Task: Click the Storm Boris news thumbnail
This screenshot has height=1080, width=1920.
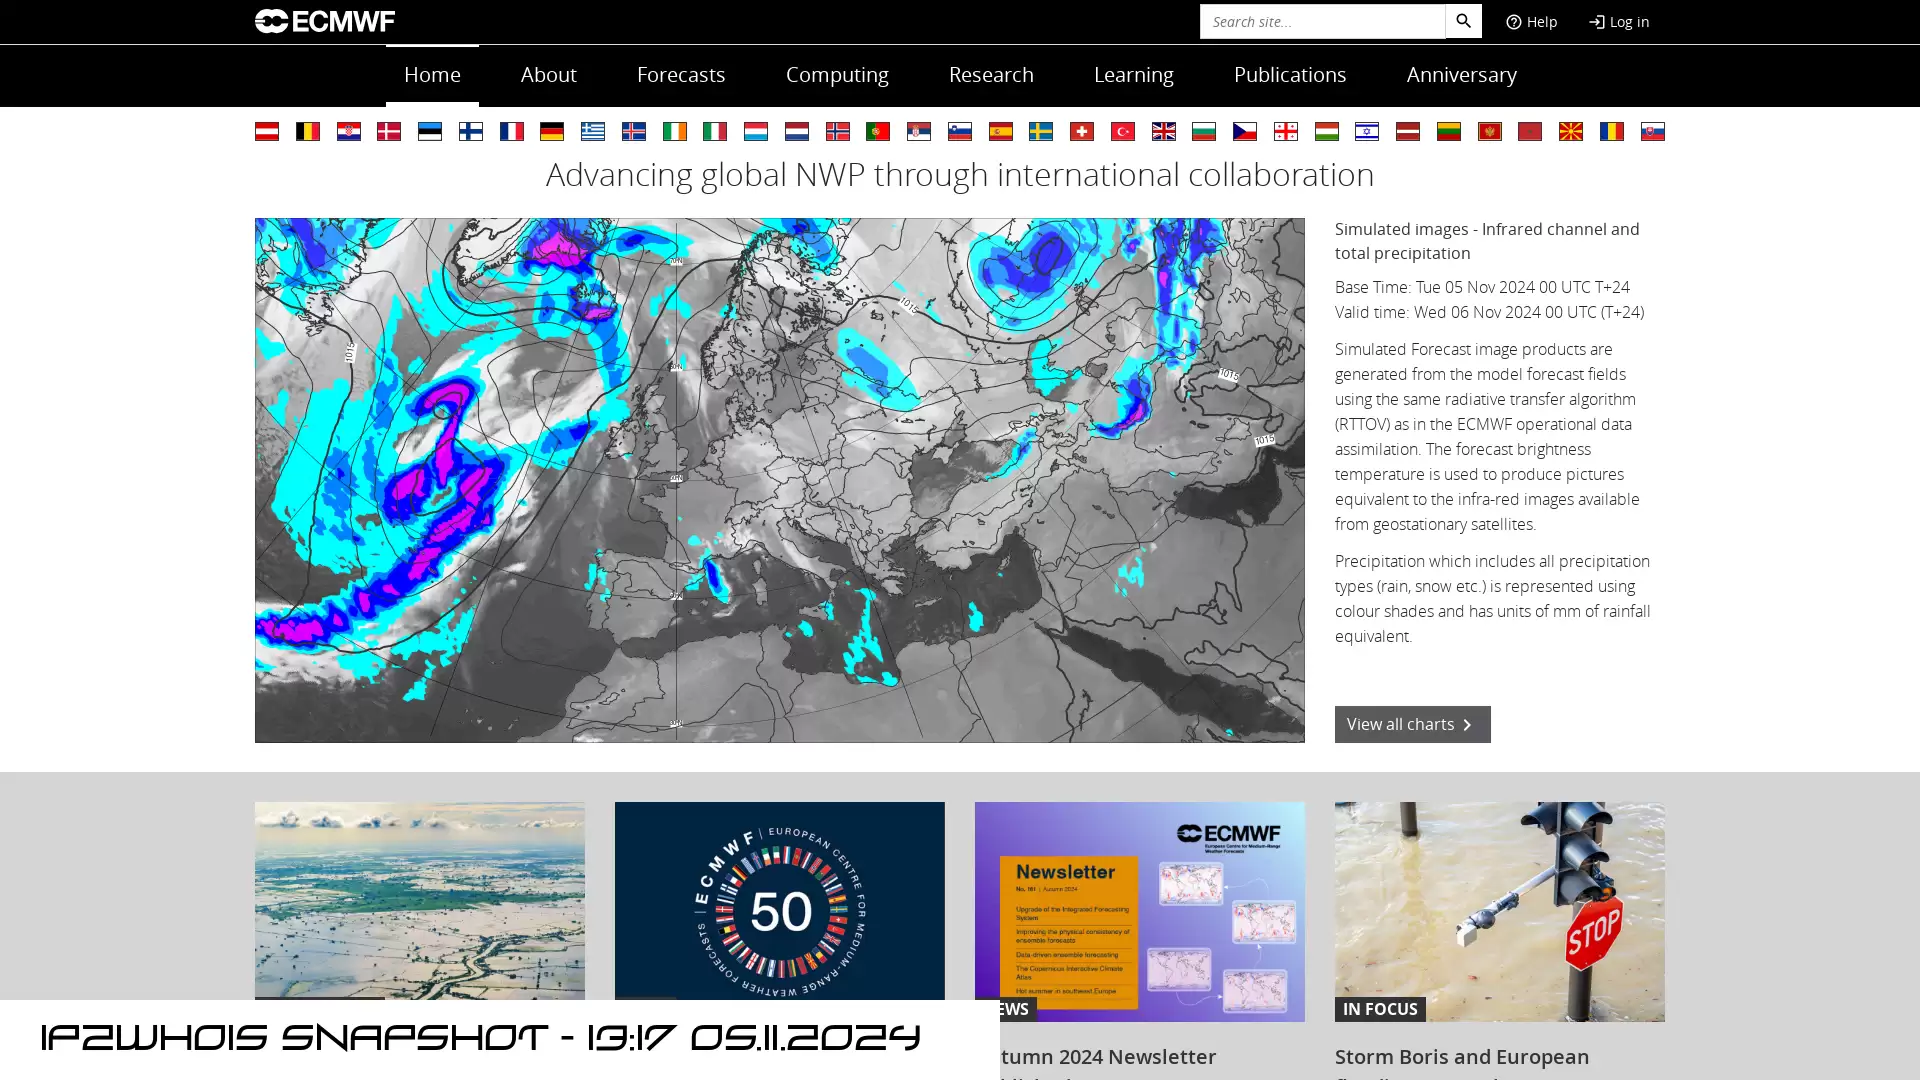Action: click(1499, 911)
